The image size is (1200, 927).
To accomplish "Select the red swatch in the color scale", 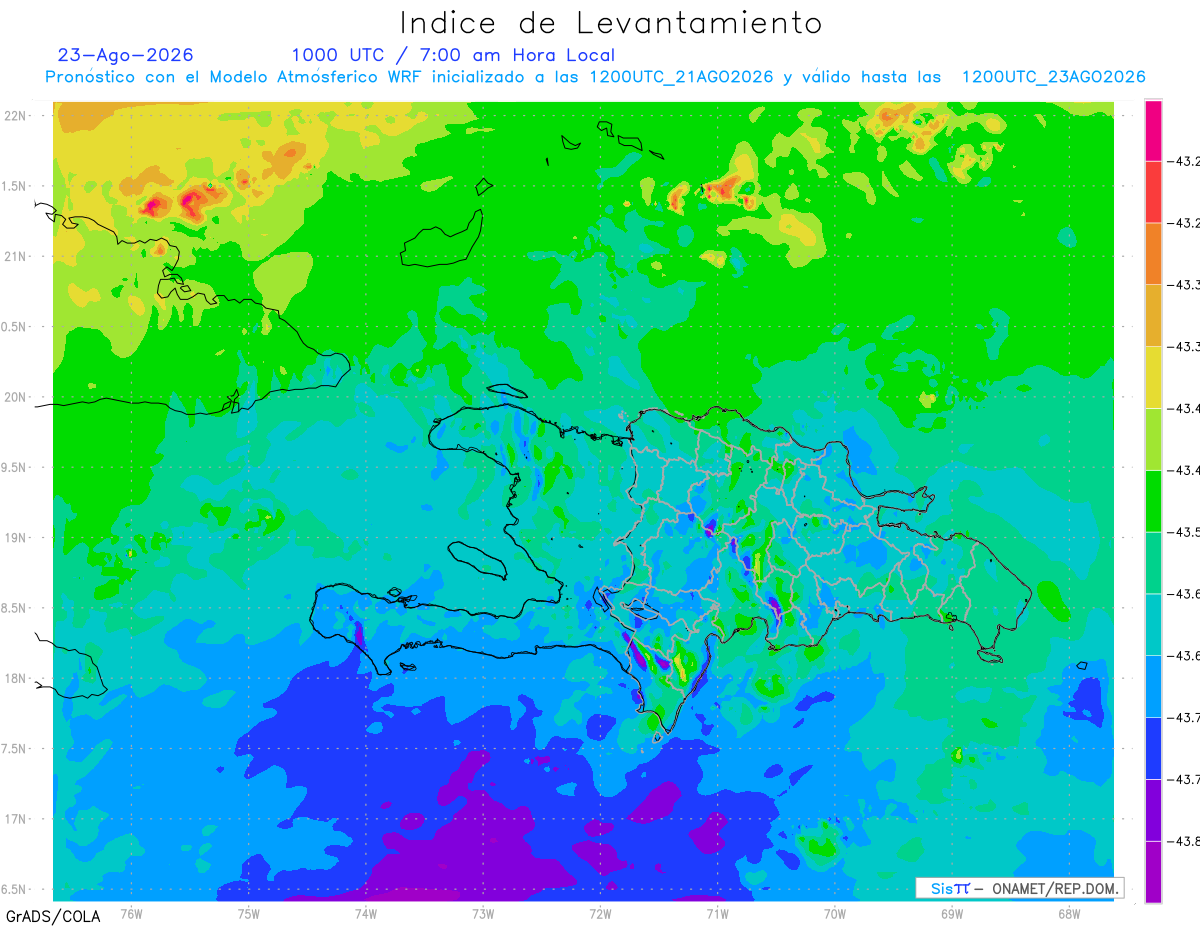I will [x=1153, y=192].
